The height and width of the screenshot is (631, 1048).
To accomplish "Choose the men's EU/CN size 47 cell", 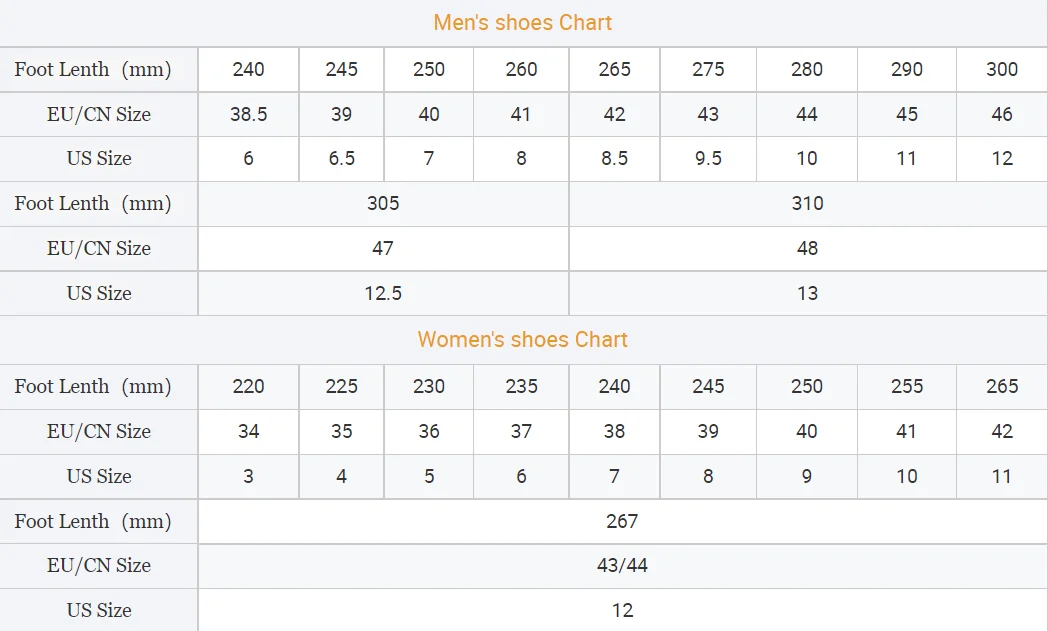I will point(383,248).
